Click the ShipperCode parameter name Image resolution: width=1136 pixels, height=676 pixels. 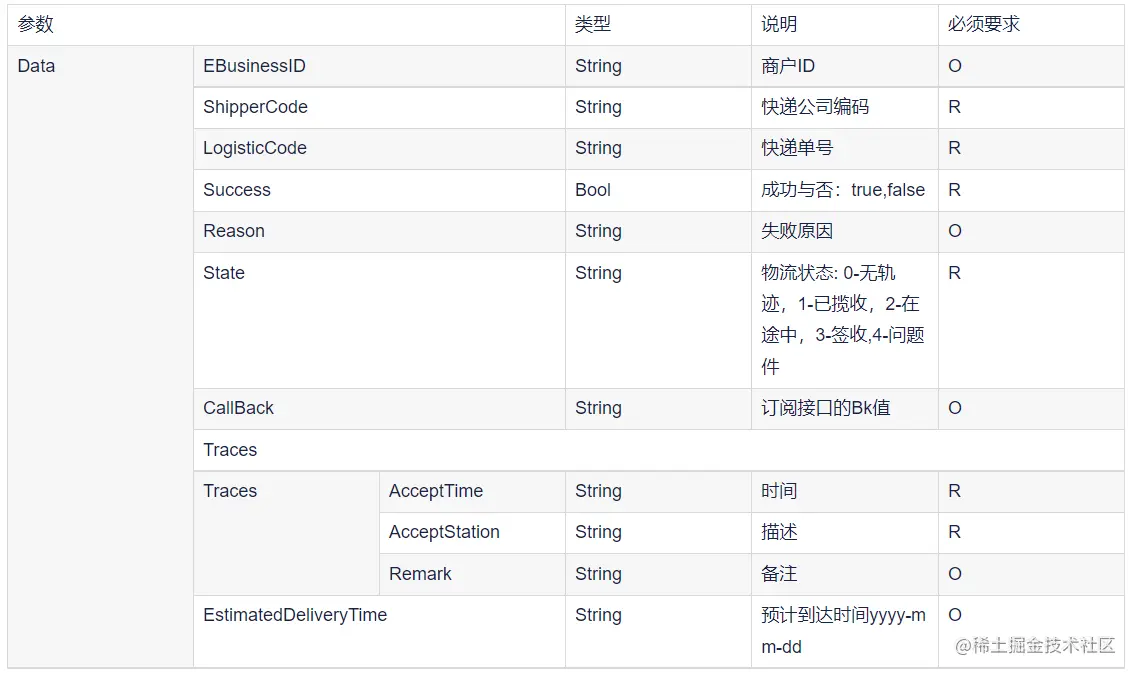click(255, 107)
